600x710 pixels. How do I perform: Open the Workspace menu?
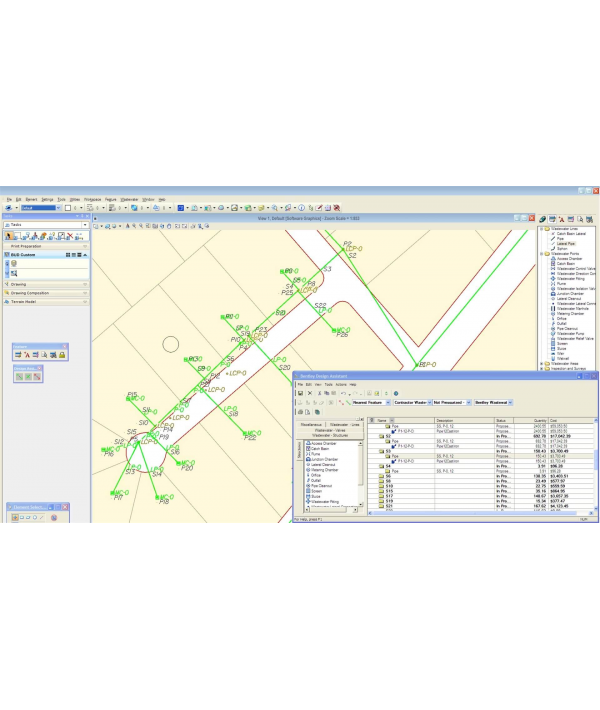(93, 199)
